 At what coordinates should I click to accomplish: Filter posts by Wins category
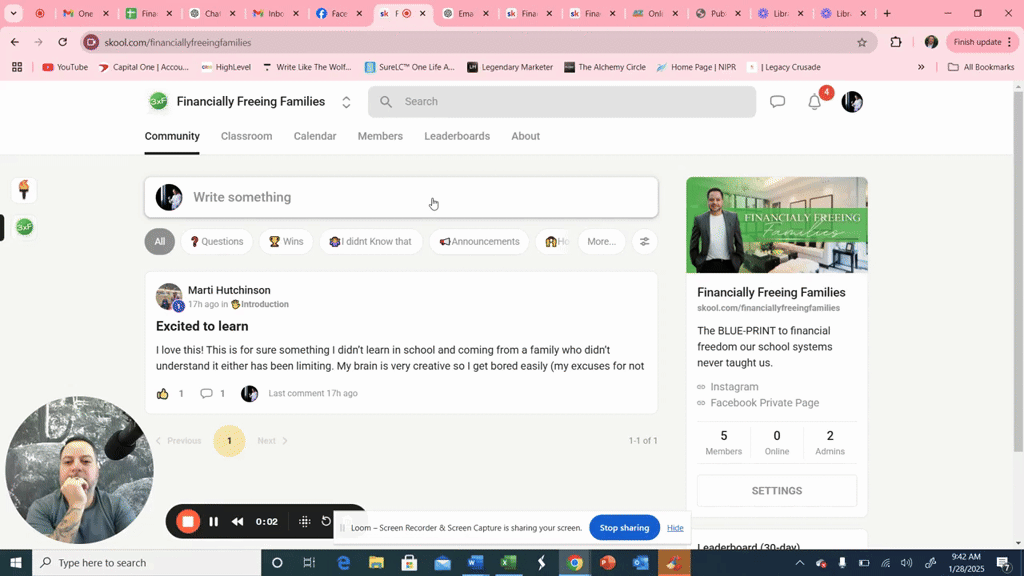286,242
